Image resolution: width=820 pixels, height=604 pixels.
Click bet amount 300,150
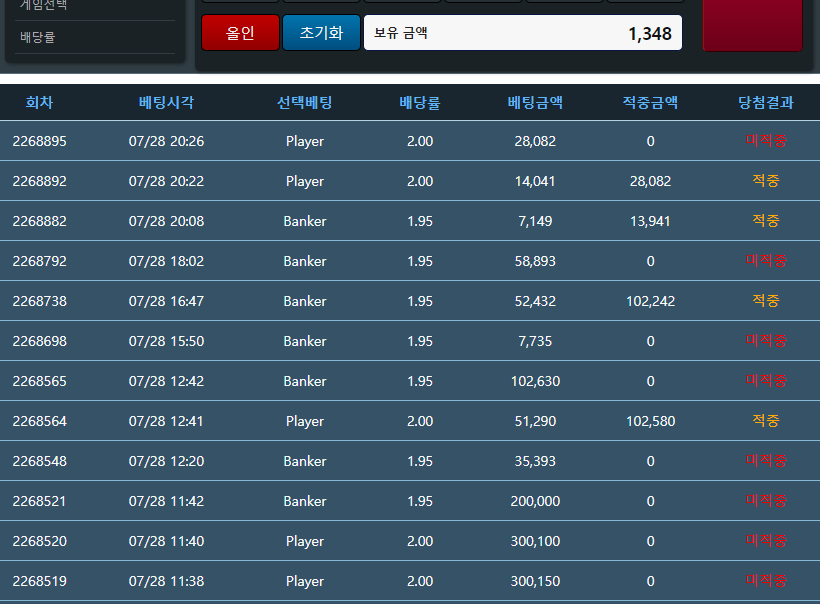pyautogui.click(x=535, y=581)
